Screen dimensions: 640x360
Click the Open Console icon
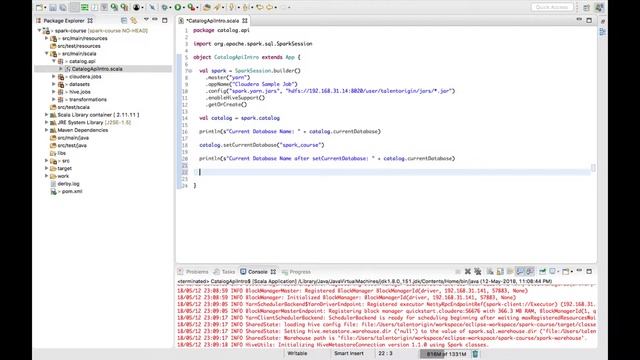[x=566, y=271]
